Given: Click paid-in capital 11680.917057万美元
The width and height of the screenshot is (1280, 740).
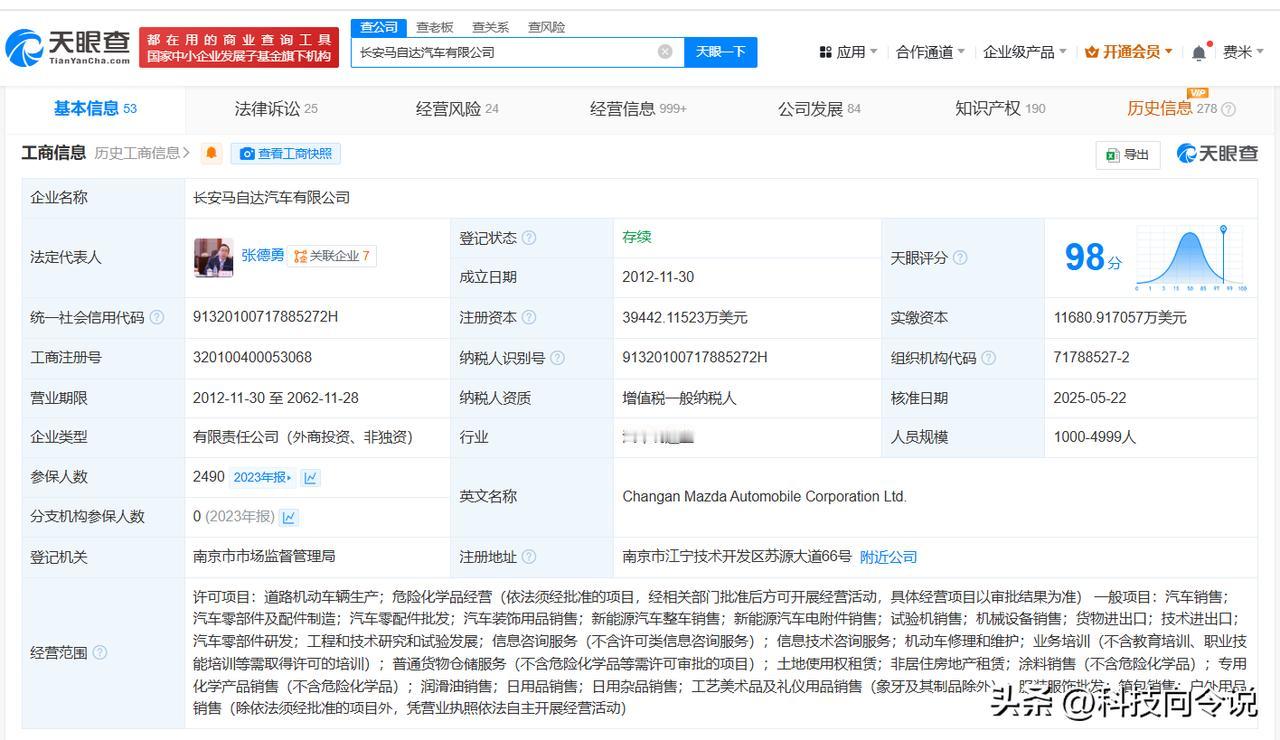Looking at the screenshot, I should (x=1120, y=318).
